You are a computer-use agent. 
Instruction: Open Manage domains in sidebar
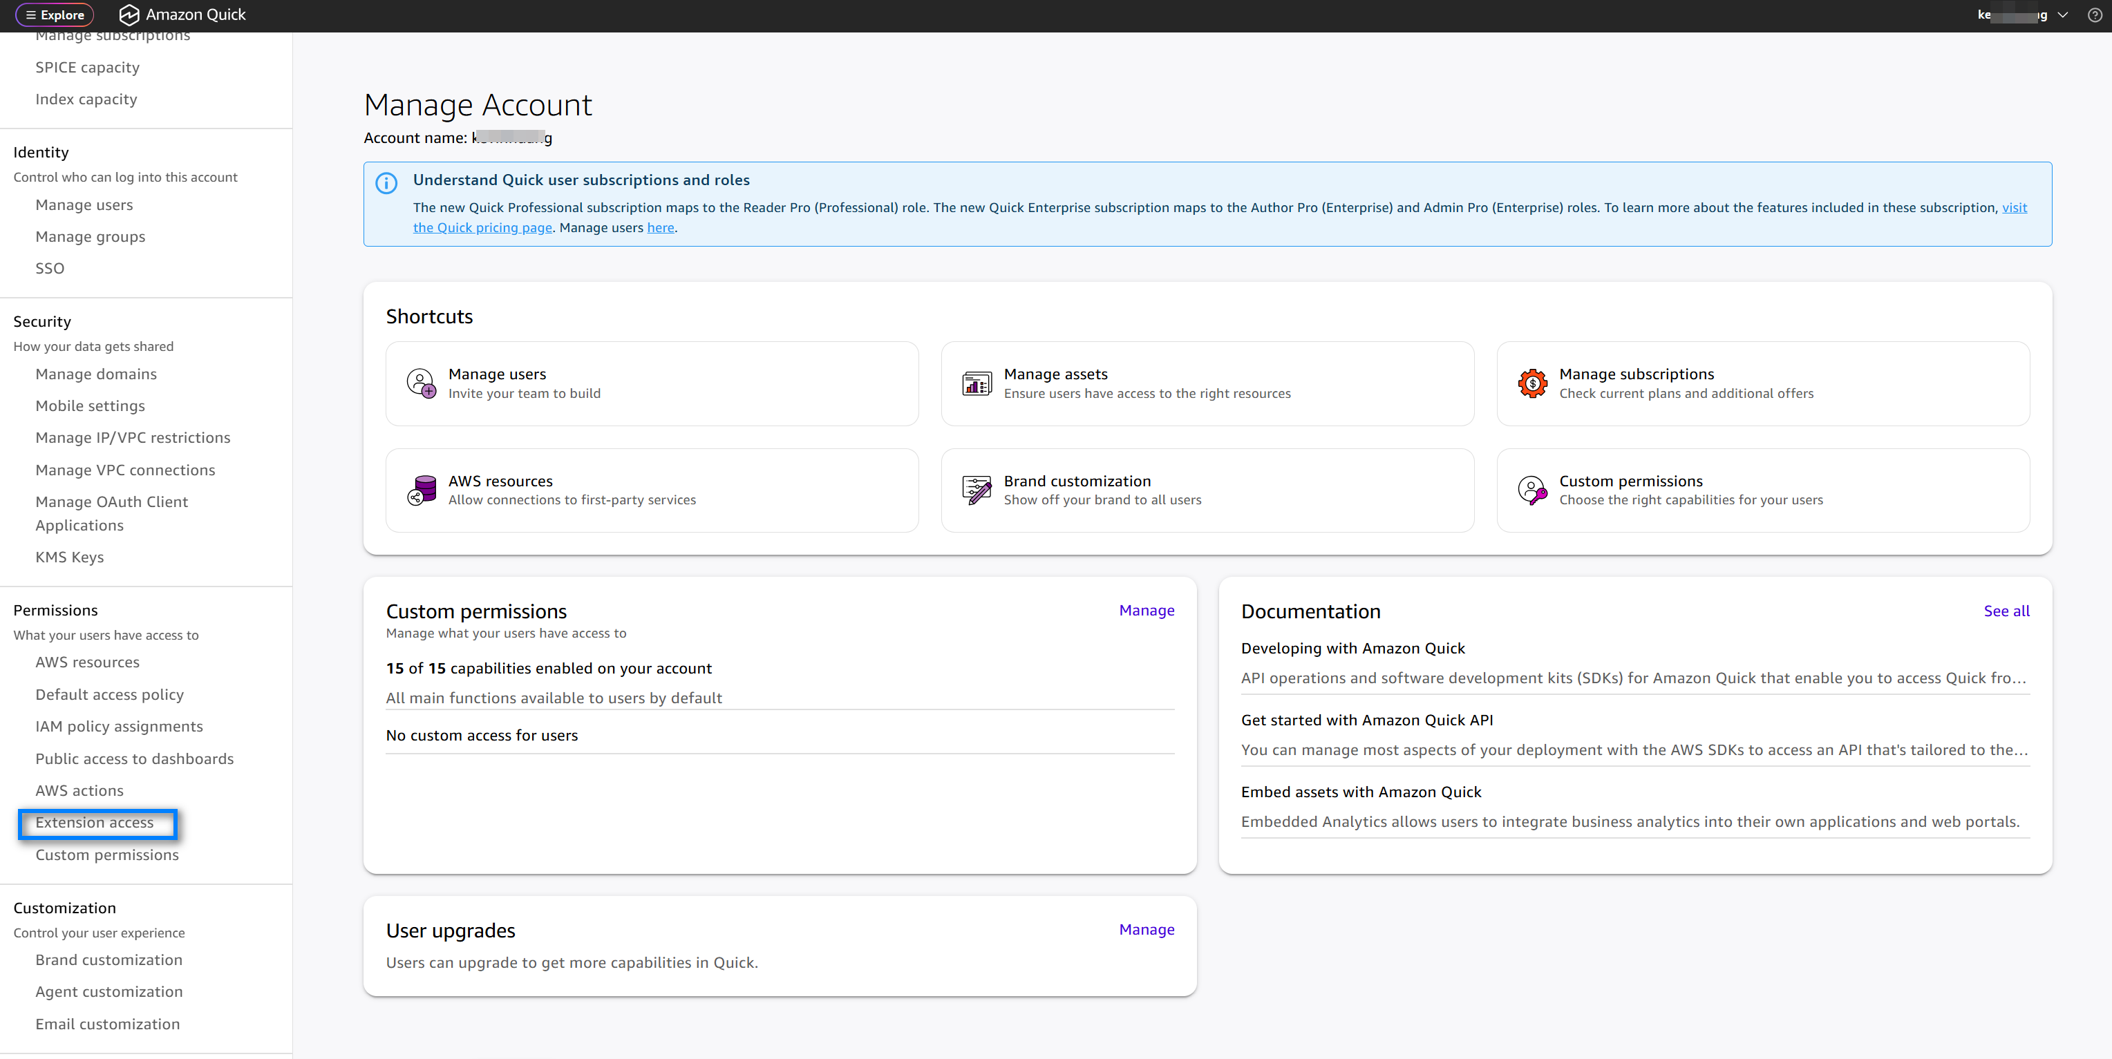(x=96, y=374)
